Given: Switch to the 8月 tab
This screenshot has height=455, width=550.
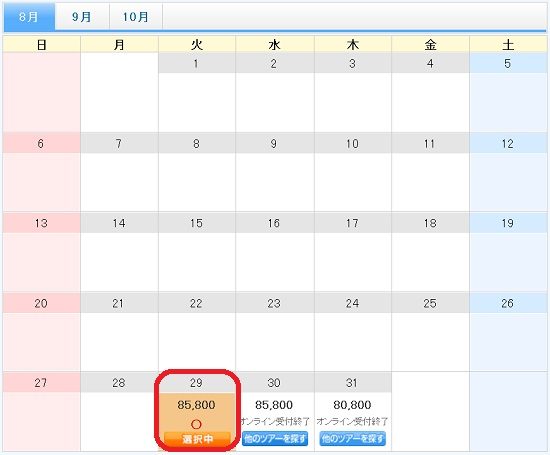Looking at the screenshot, I should (29, 17).
